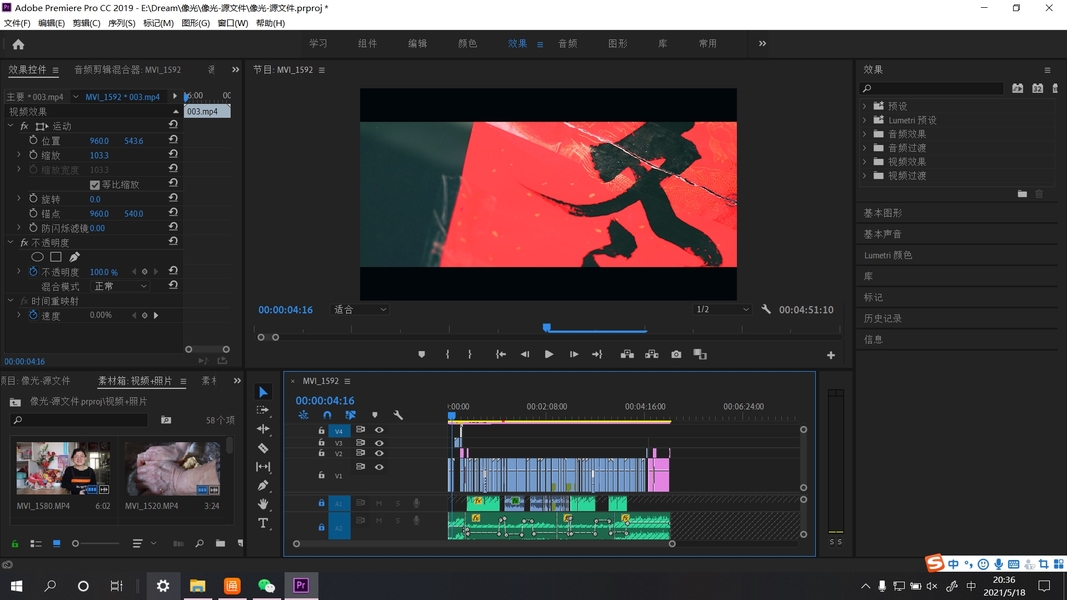Toggle uniform scale checkbox

95,185
